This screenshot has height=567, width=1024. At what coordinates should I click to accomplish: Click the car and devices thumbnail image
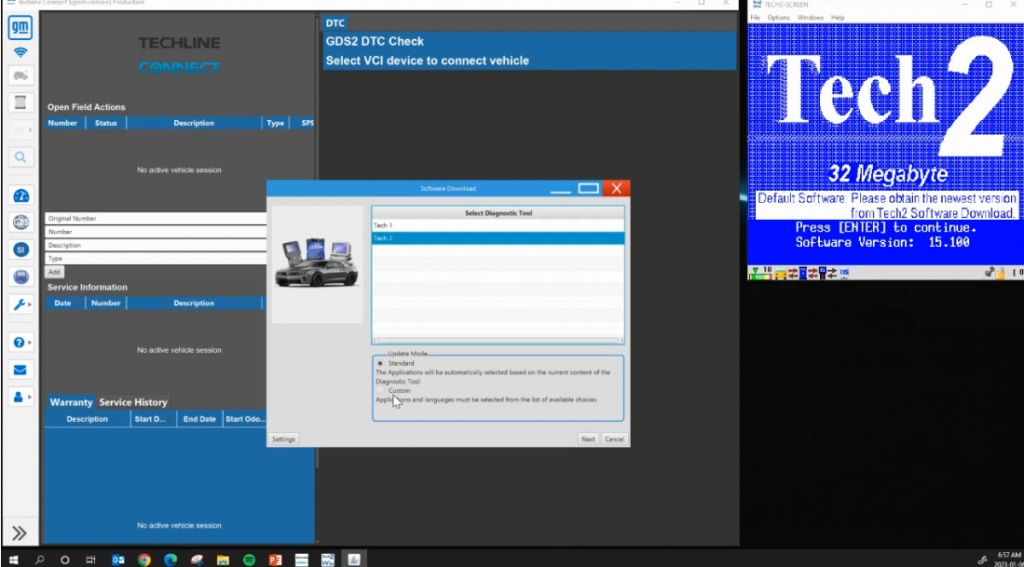[317, 264]
